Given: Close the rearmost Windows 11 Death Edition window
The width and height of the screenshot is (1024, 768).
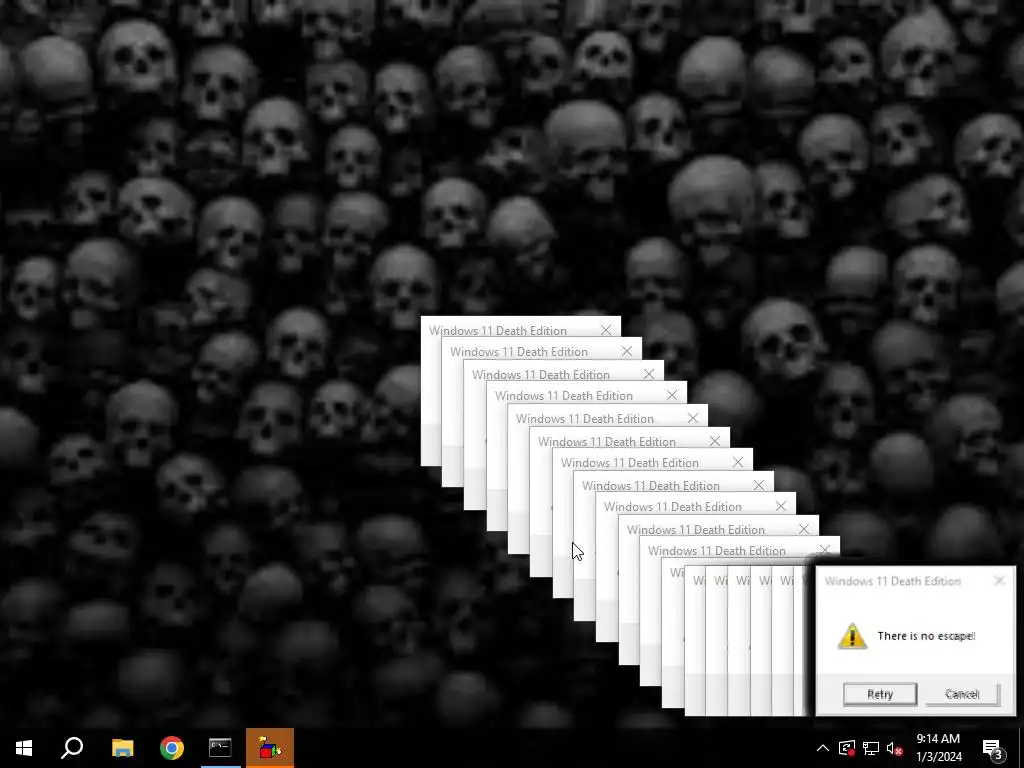Looking at the screenshot, I should (x=606, y=330).
